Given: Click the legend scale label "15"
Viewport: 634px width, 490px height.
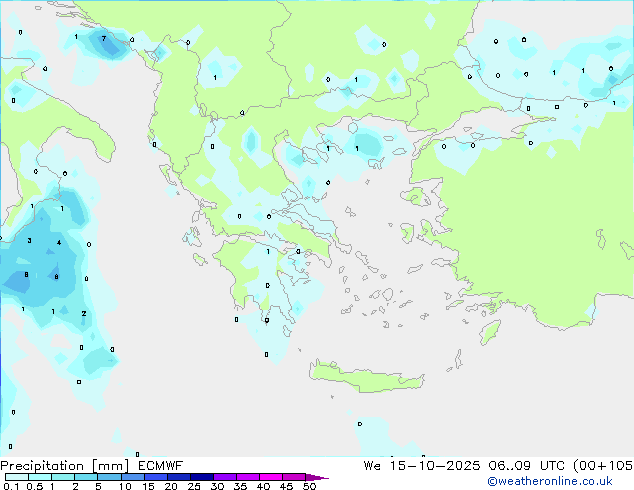Looking at the screenshot, I should pos(148,486).
